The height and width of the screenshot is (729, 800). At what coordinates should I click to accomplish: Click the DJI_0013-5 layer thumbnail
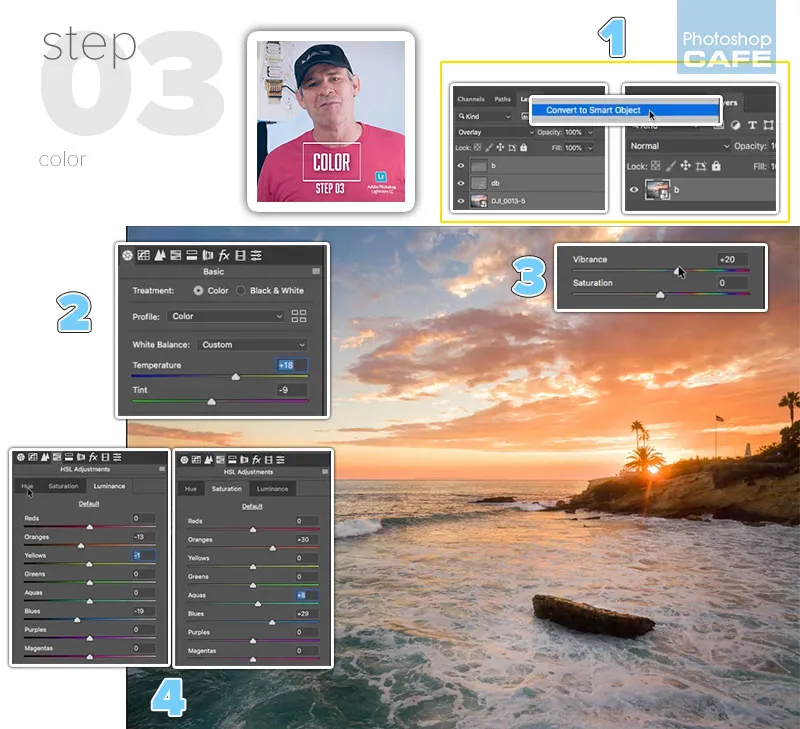(477, 201)
